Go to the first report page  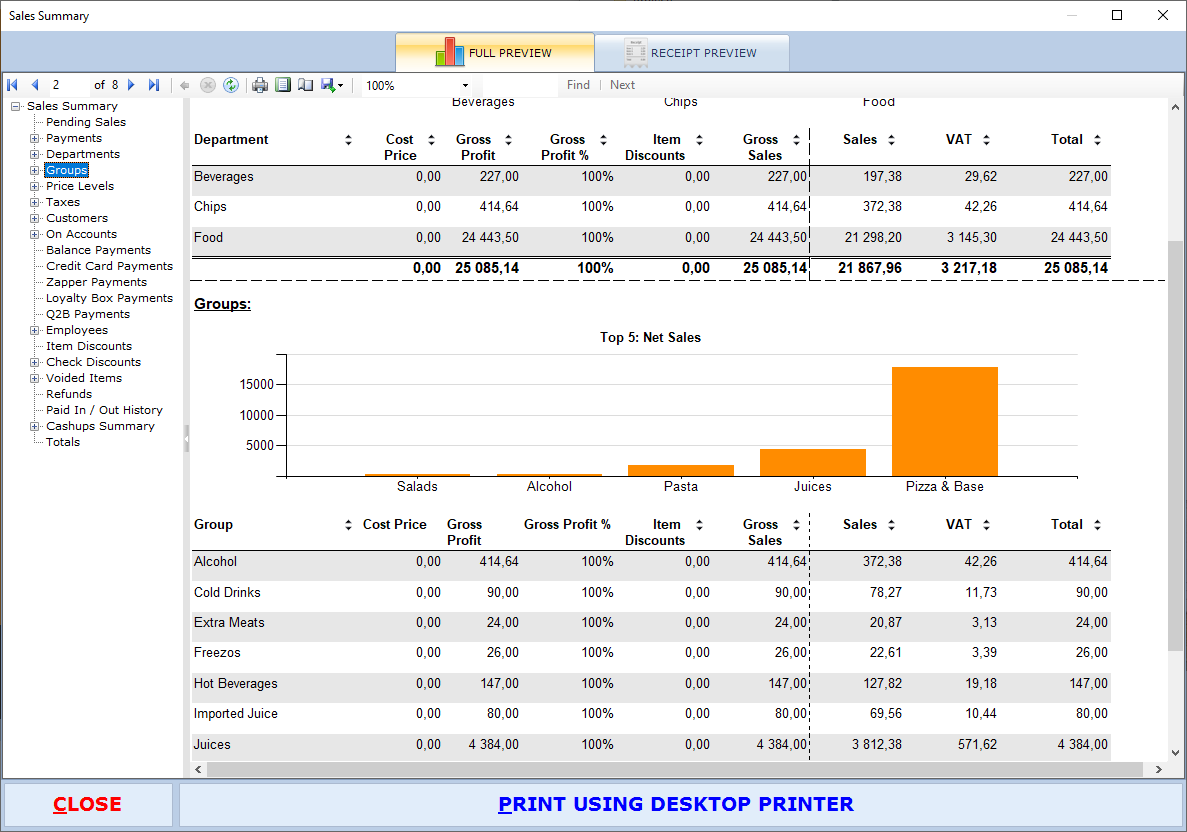point(13,86)
